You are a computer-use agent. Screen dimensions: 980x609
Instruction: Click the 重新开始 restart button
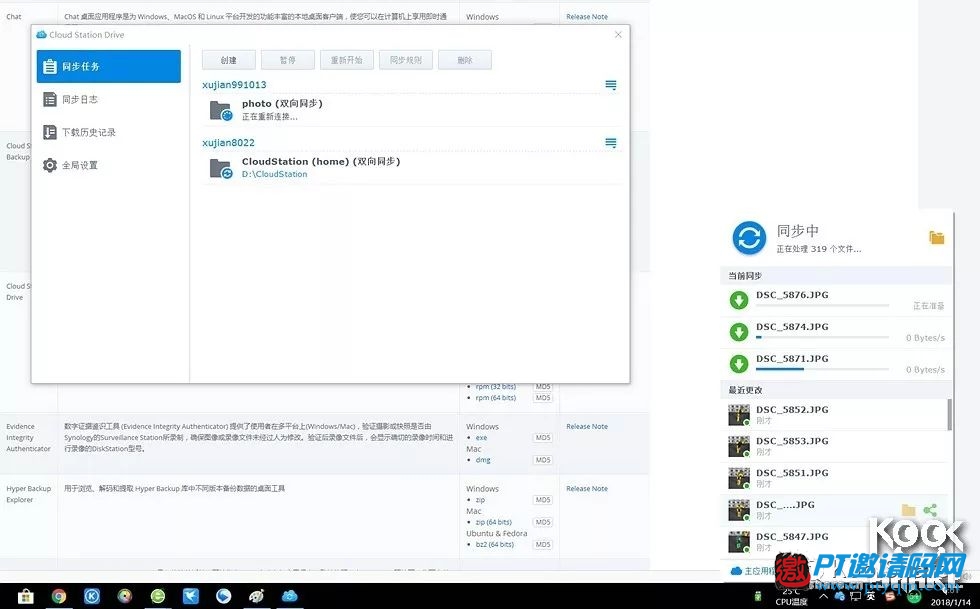tap(347, 60)
